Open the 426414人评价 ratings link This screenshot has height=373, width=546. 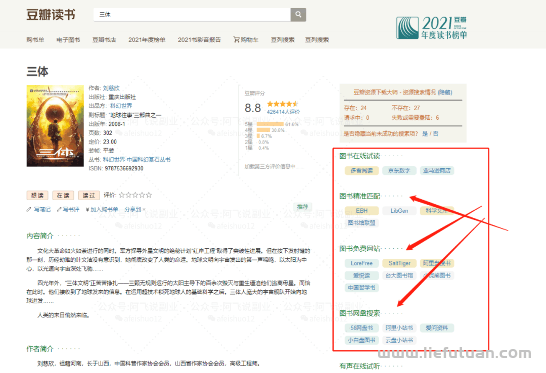coord(283,112)
